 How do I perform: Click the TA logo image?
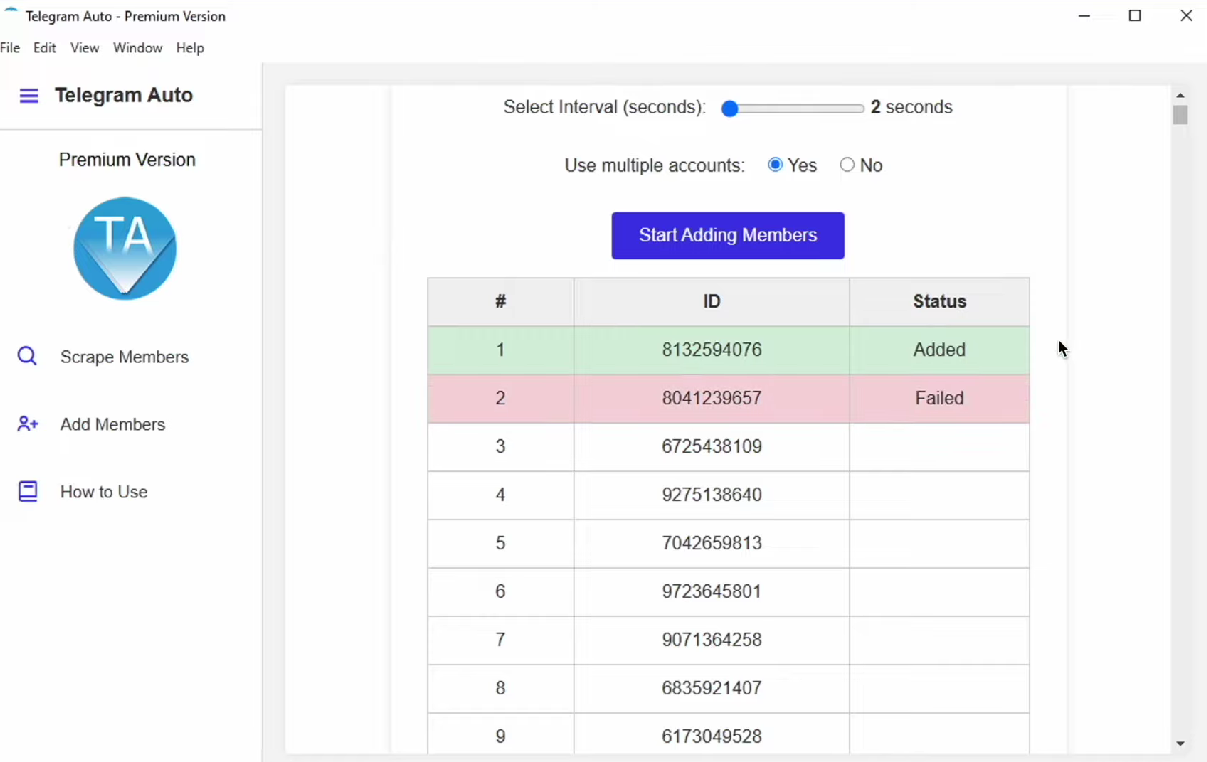pyautogui.click(x=125, y=249)
